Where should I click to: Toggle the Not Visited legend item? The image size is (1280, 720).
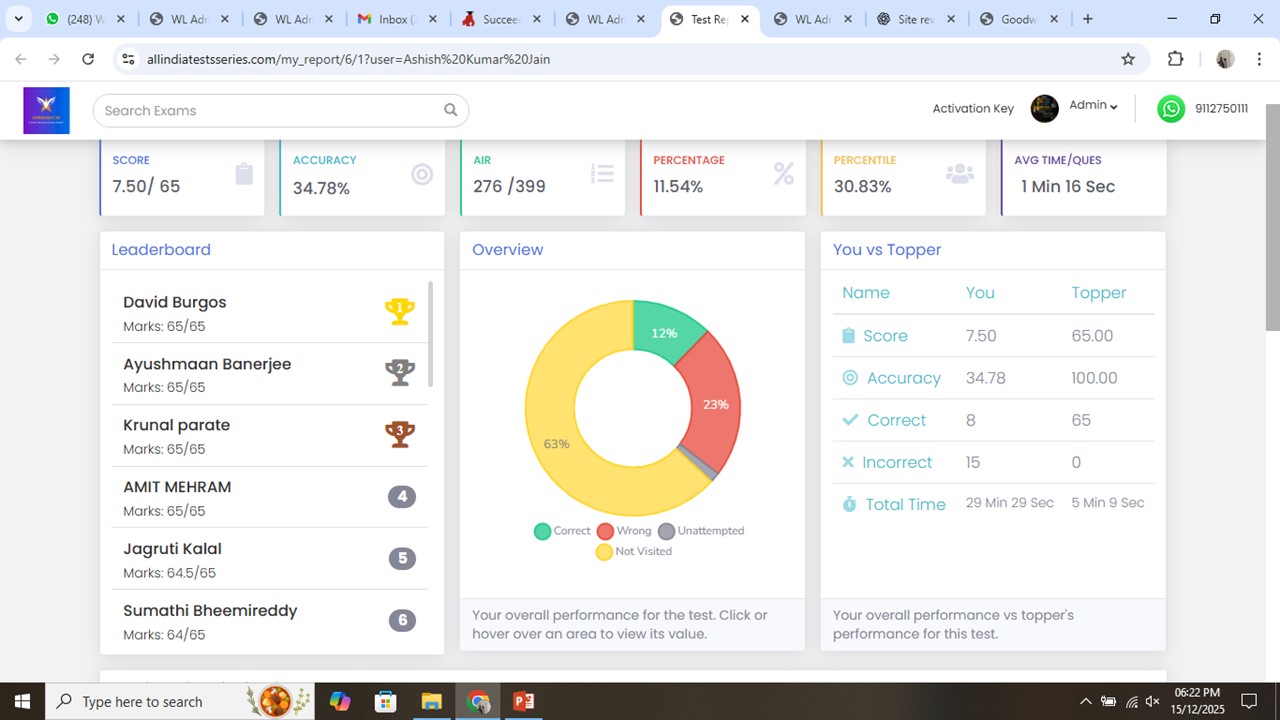click(x=634, y=551)
